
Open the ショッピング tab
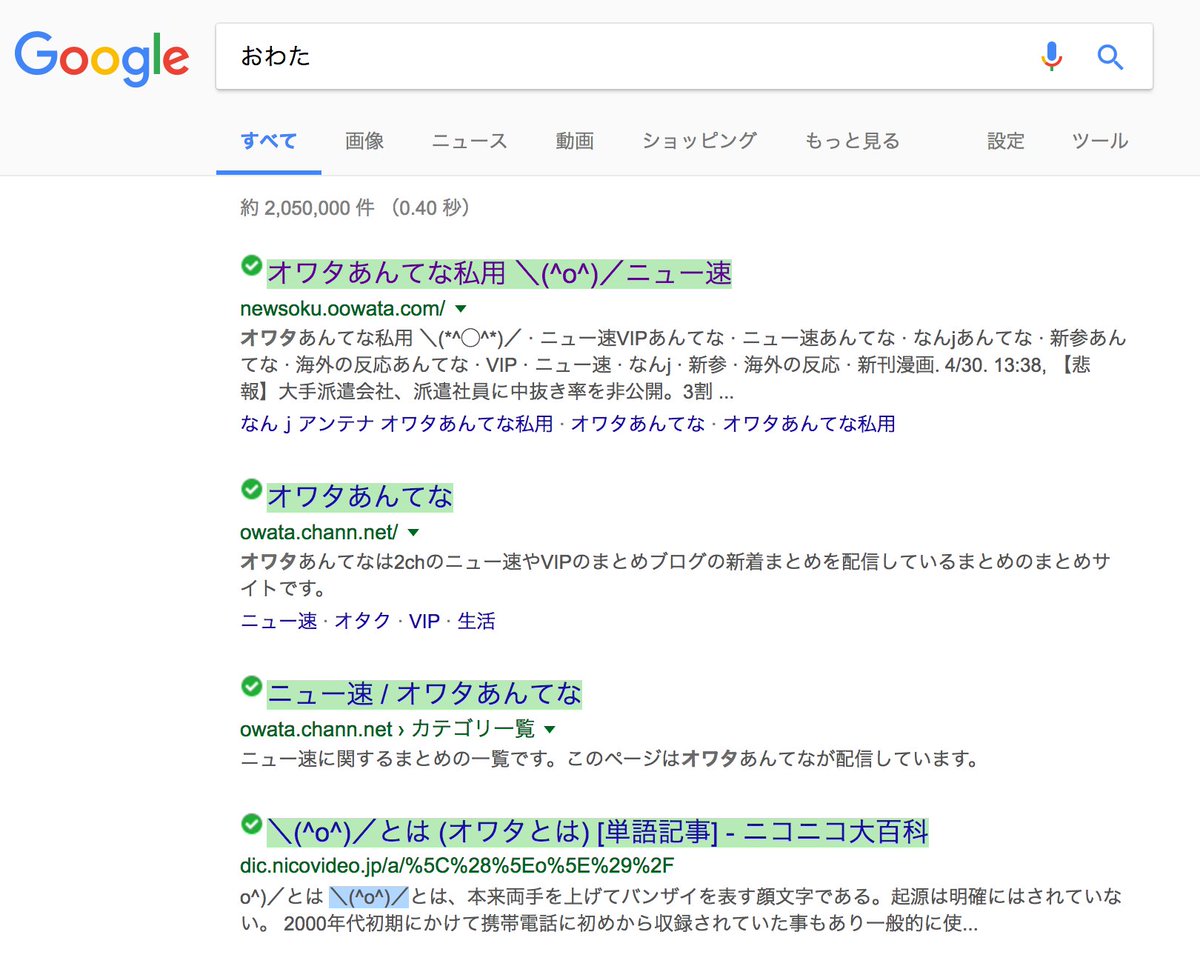(699, 141)
